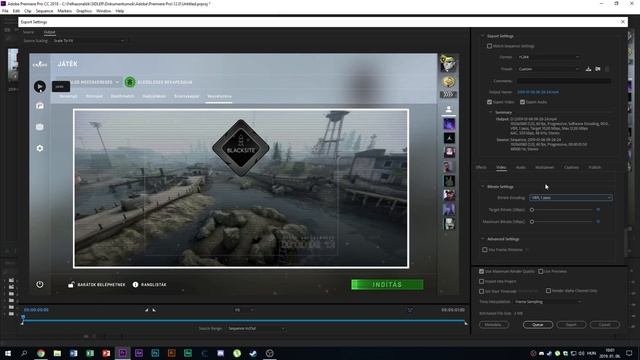Screen dimensions: 640x360
Task: Click the aspect ratio correction icon below preview
Action: coord(410,310)
